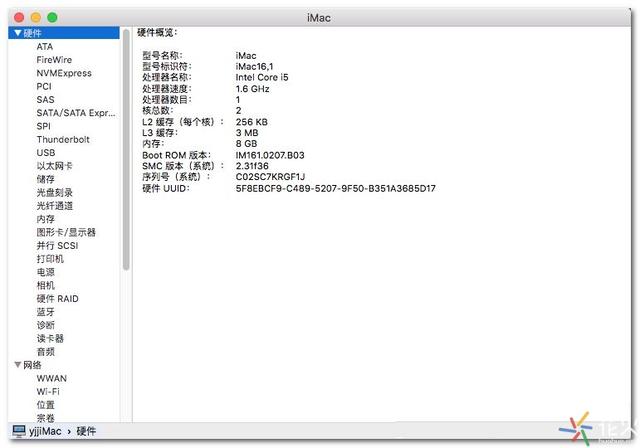This screenshot has width=640, height=448.
Task: Select 音频 in the sidebar
Action: coord(45,352)
